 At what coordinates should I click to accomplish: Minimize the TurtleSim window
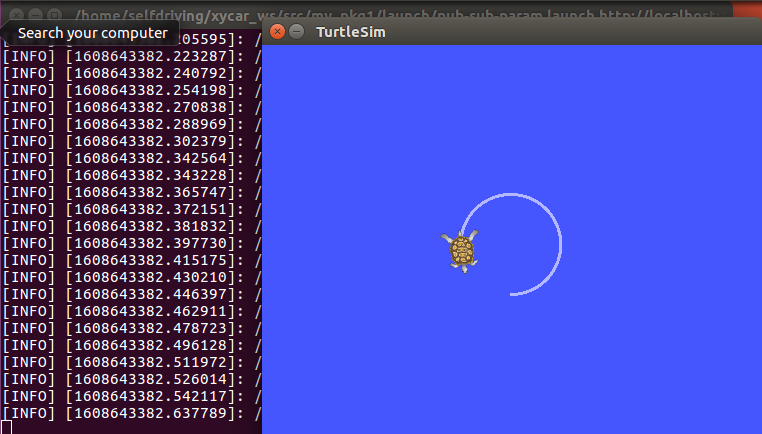296,32
